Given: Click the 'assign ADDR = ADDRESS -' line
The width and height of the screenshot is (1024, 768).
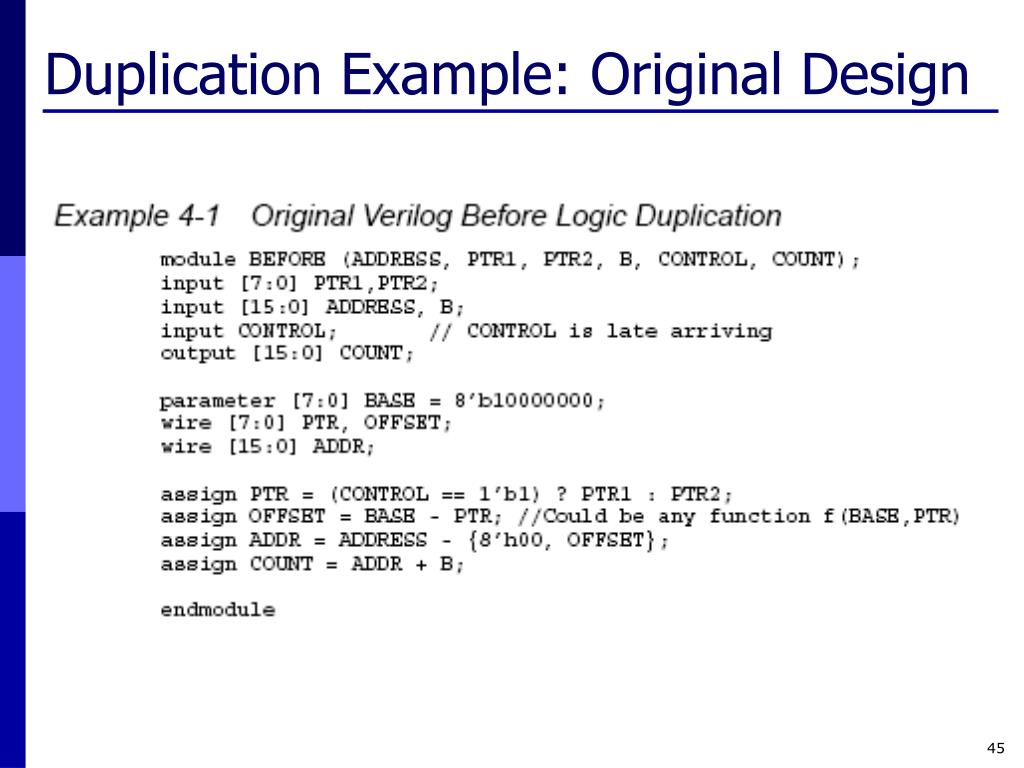Looking at the screenshot, I should pos(414,541).
